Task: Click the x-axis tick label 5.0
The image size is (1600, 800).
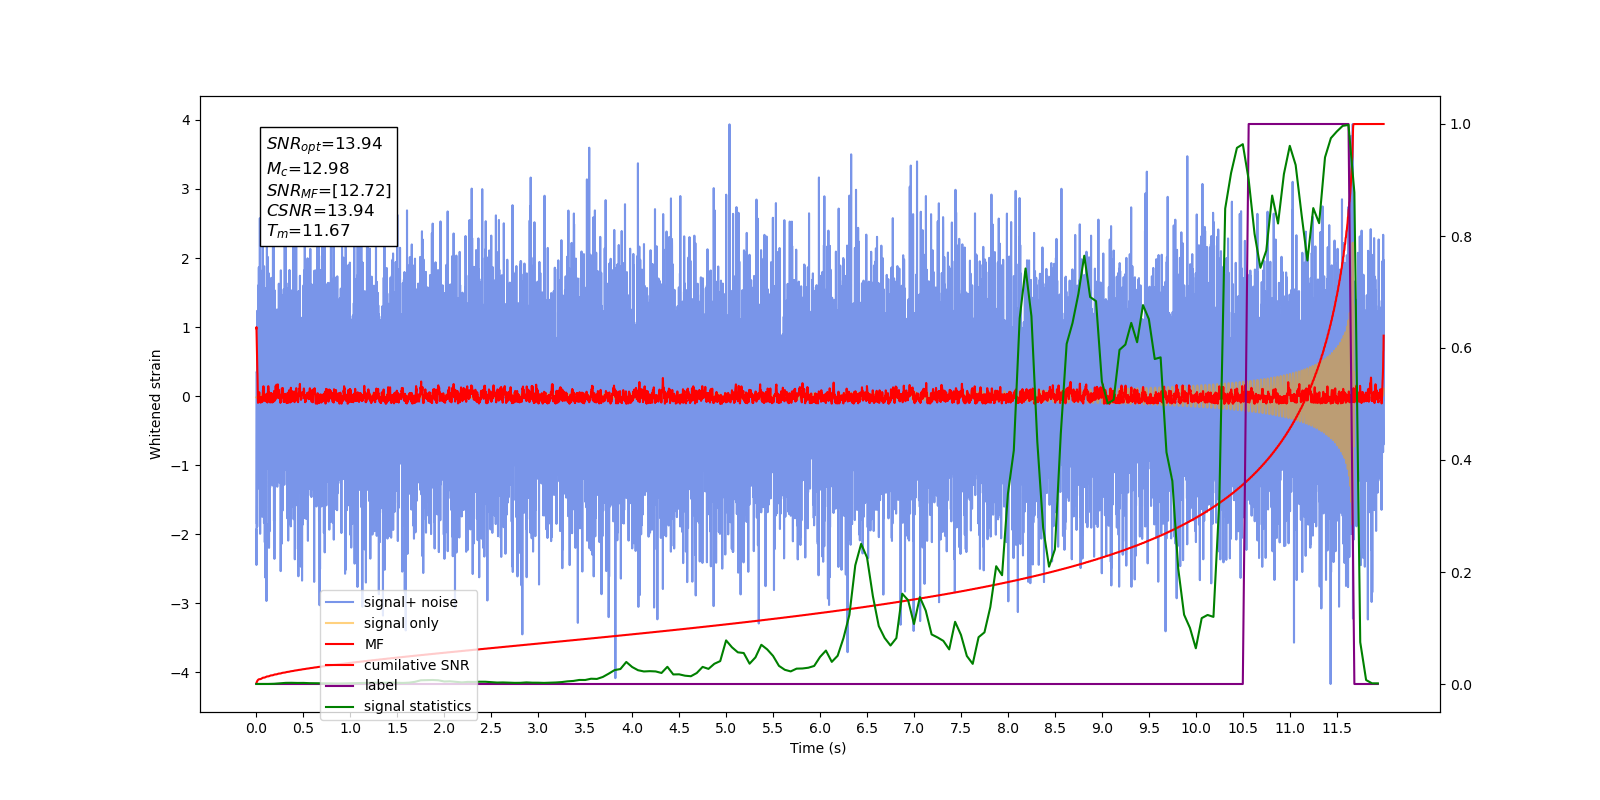Action: (726, 728)
